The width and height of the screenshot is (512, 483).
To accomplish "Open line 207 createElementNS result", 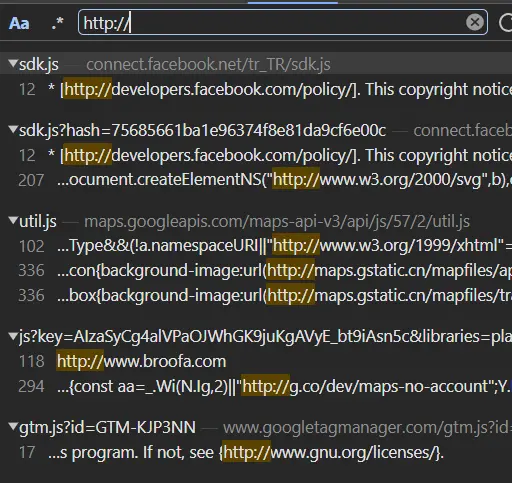I will (x=256, y=180).
